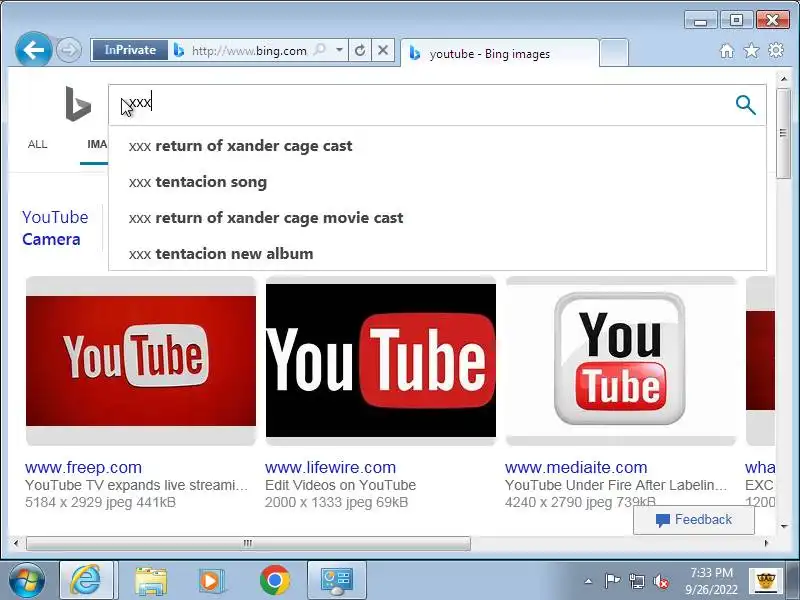Switch to the IMAGES results tab
Image resolution: width=800 pixels, height=600 pixels.
coord(97,144)
